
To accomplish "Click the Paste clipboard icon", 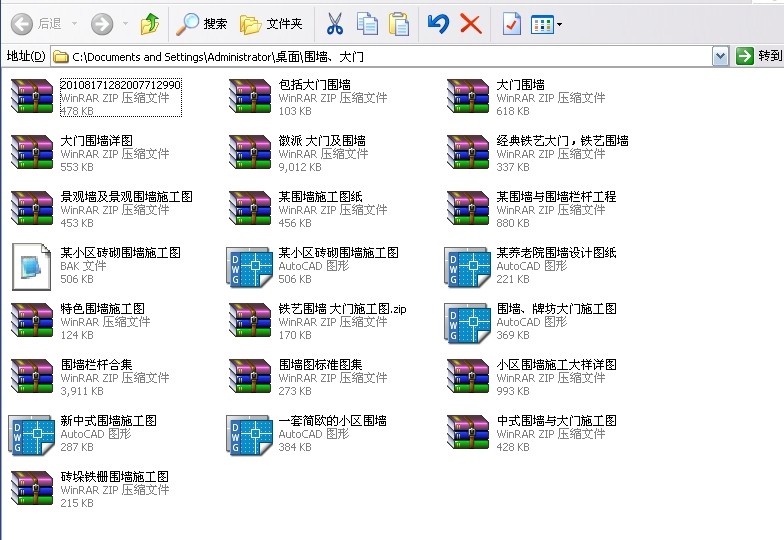I will coord(399,23).
